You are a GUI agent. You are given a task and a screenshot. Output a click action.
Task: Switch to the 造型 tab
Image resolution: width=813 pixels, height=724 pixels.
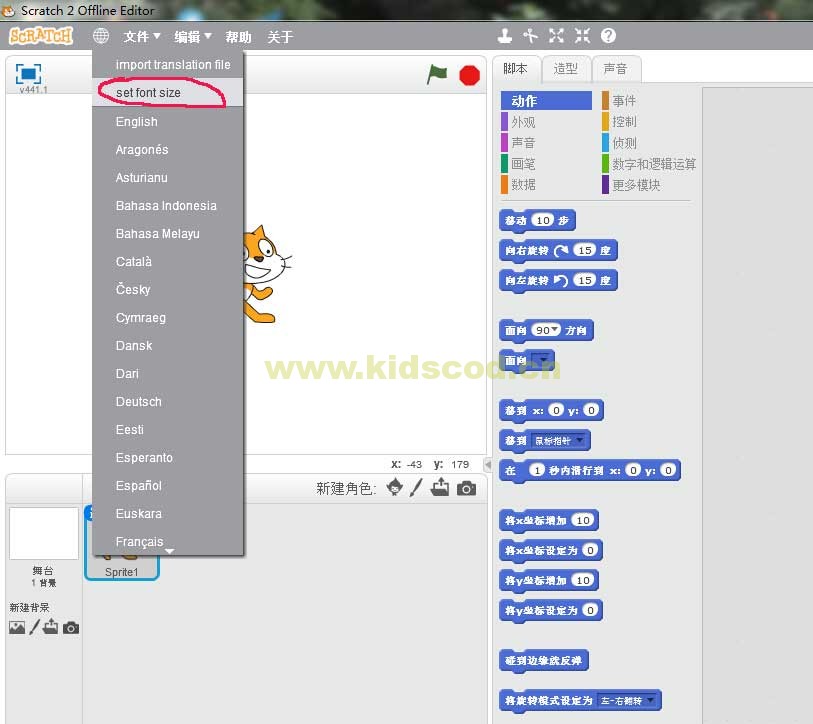coord(567,69)
